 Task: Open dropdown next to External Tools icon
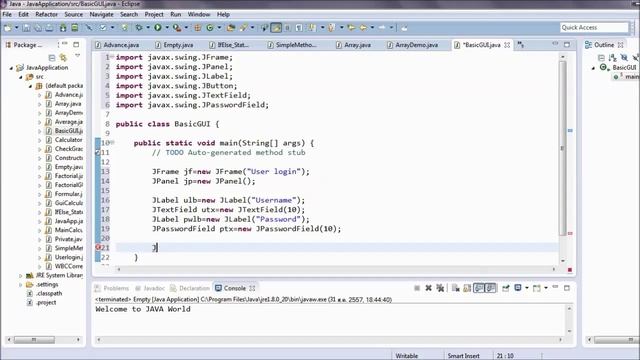(x=186, y=28)
